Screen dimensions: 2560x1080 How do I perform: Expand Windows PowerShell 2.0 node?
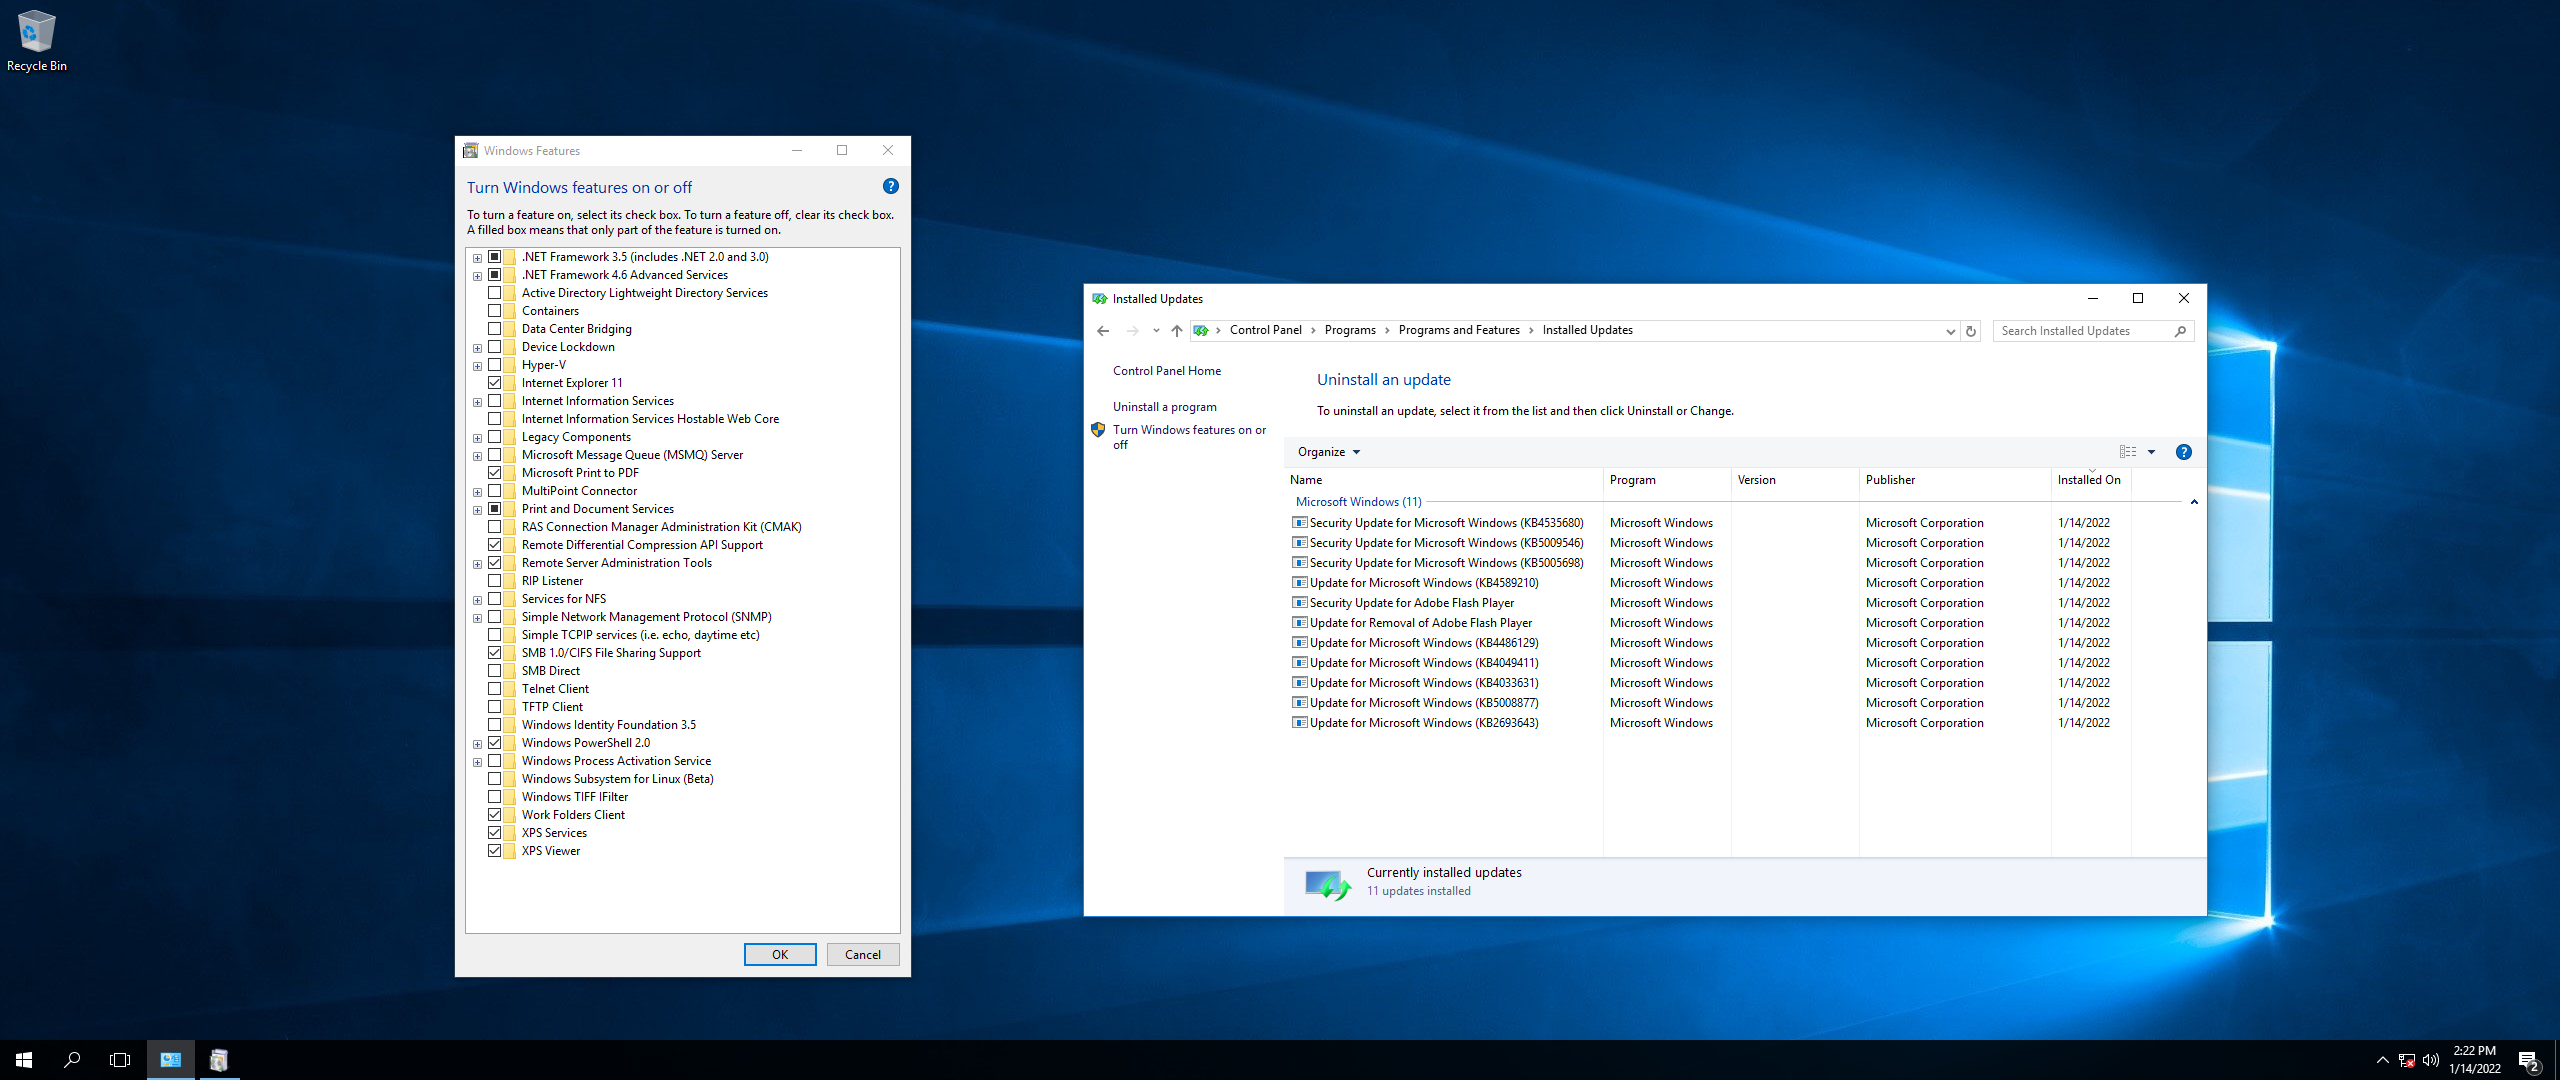tap(477, 744)
